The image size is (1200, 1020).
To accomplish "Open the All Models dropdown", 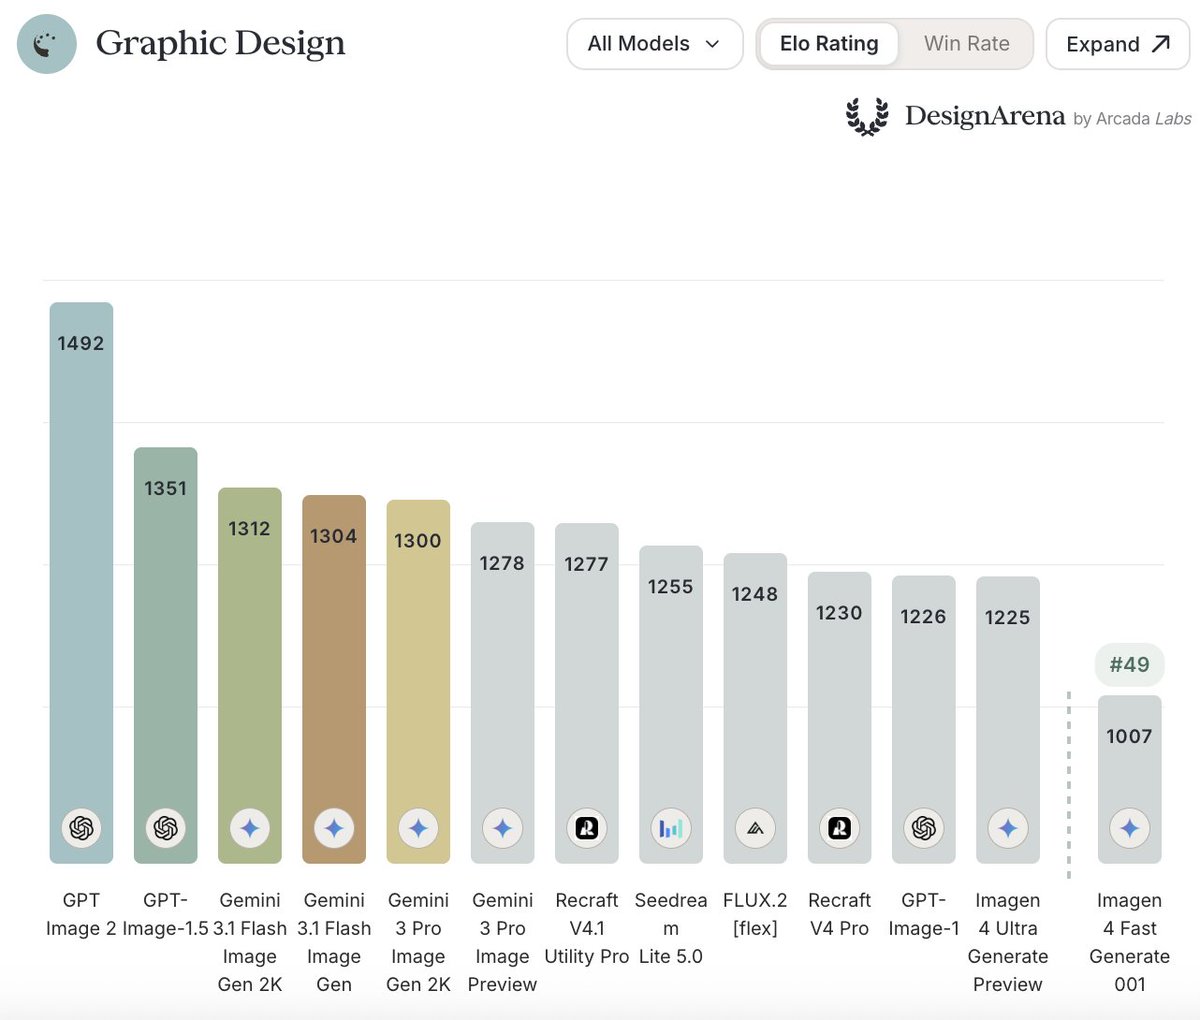I will (655, 44).
